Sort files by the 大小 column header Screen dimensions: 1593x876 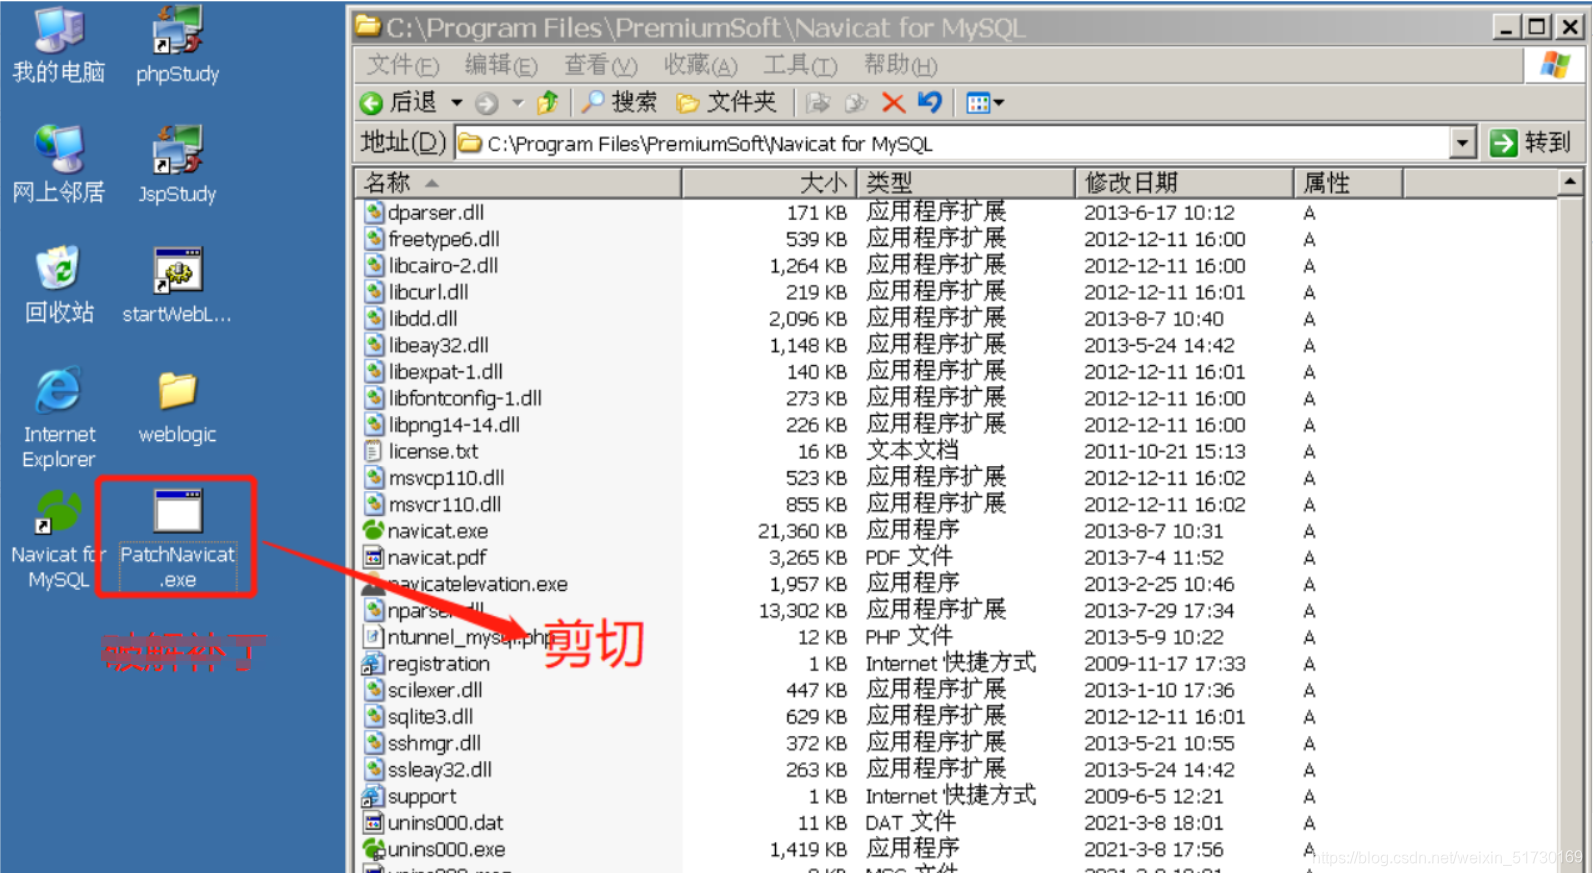pyautogui.click(x=768, y=183)
